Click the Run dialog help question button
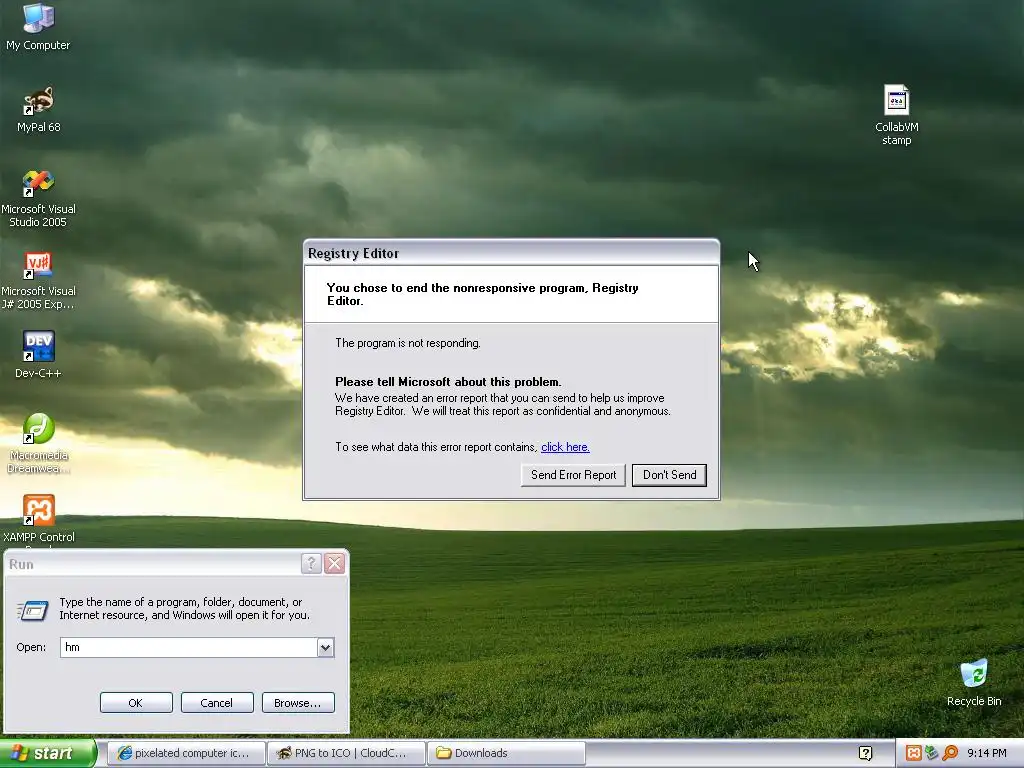1024x768 pixels. pyautogui.click(x=312, y=564)
